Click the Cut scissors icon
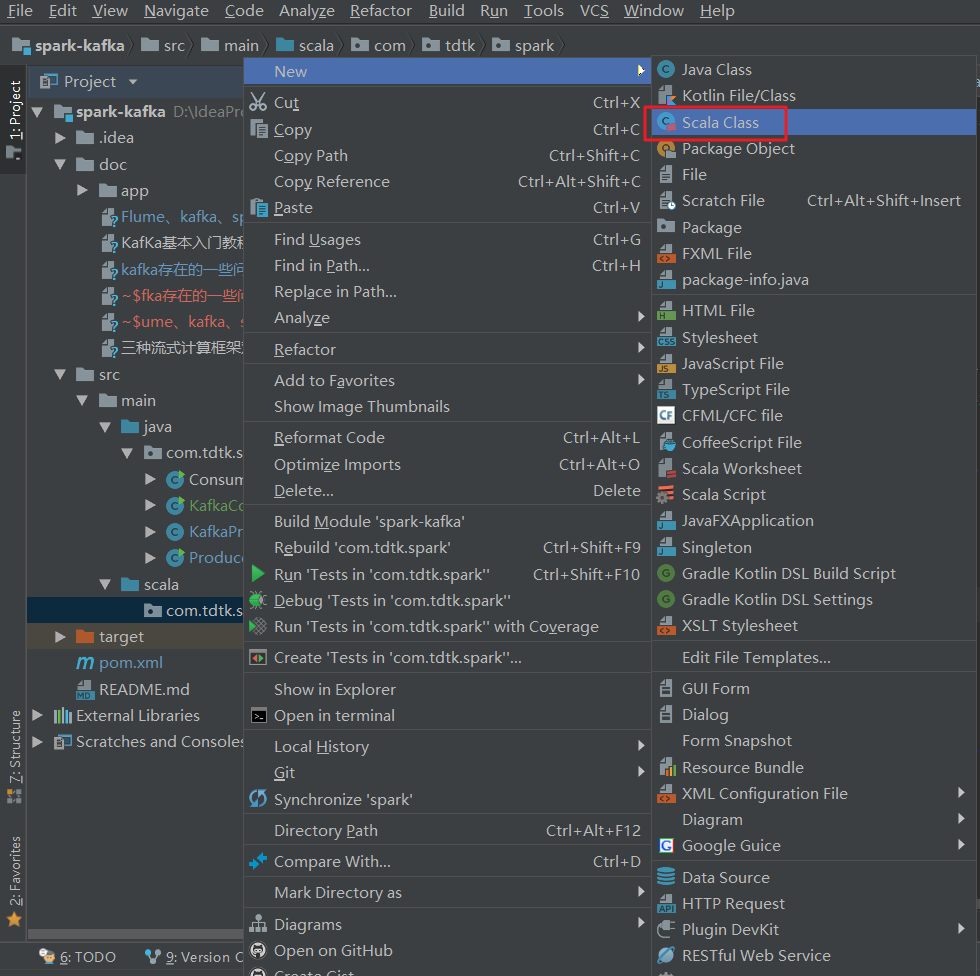Image resolution: width=980 pixels, height=976 pixels. pos(258,102)
